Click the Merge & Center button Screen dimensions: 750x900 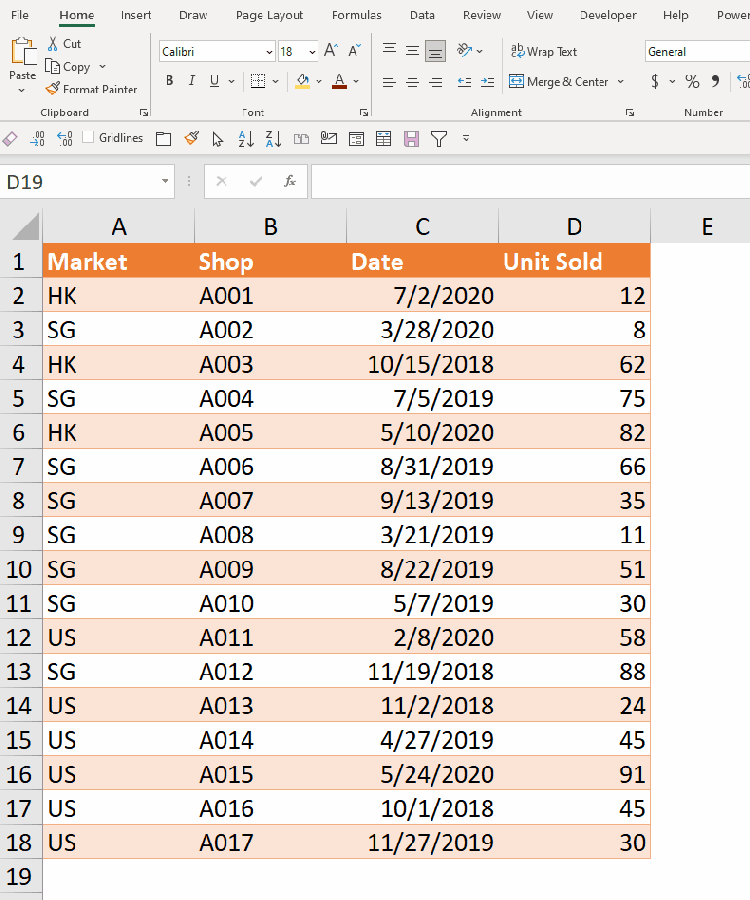tap(566, 82)
